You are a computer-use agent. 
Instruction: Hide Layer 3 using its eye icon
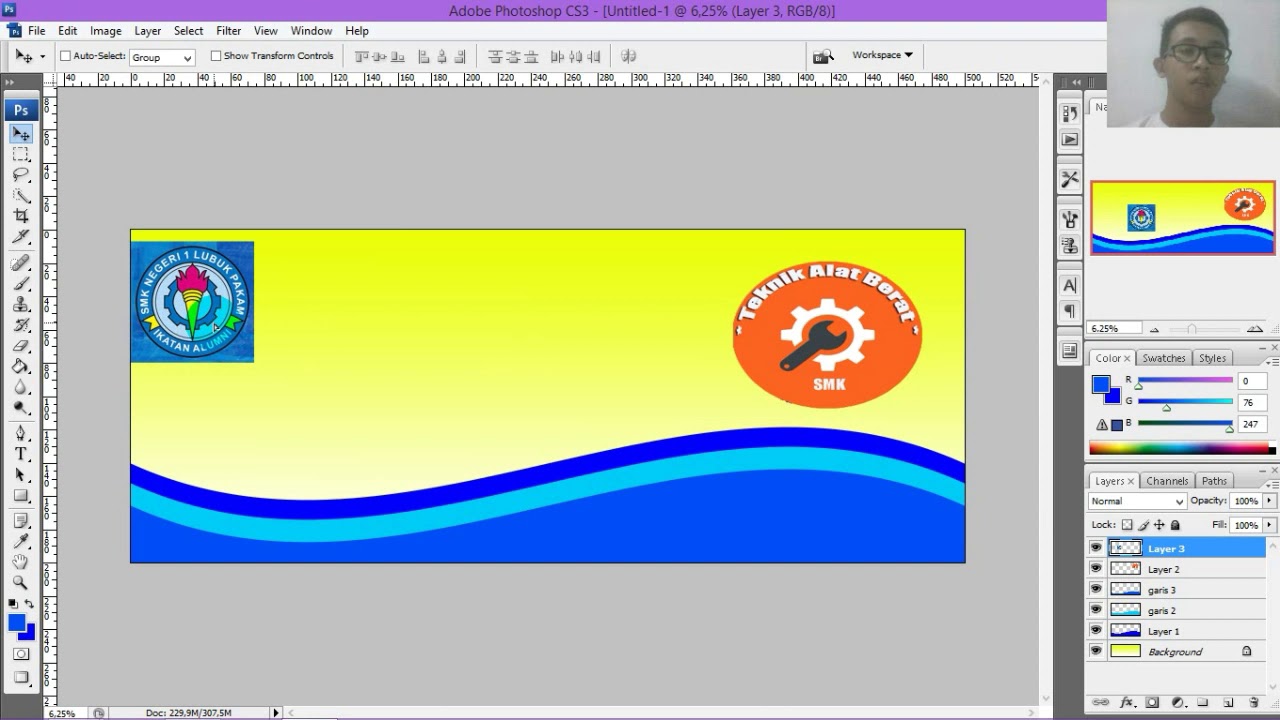[x=1096, y=548]
